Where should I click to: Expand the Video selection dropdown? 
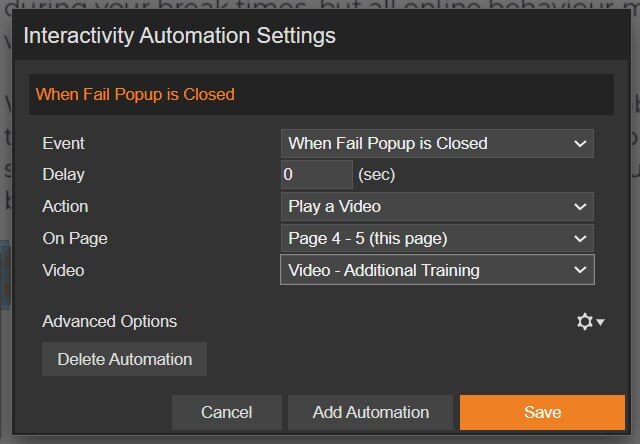[437, 270]
